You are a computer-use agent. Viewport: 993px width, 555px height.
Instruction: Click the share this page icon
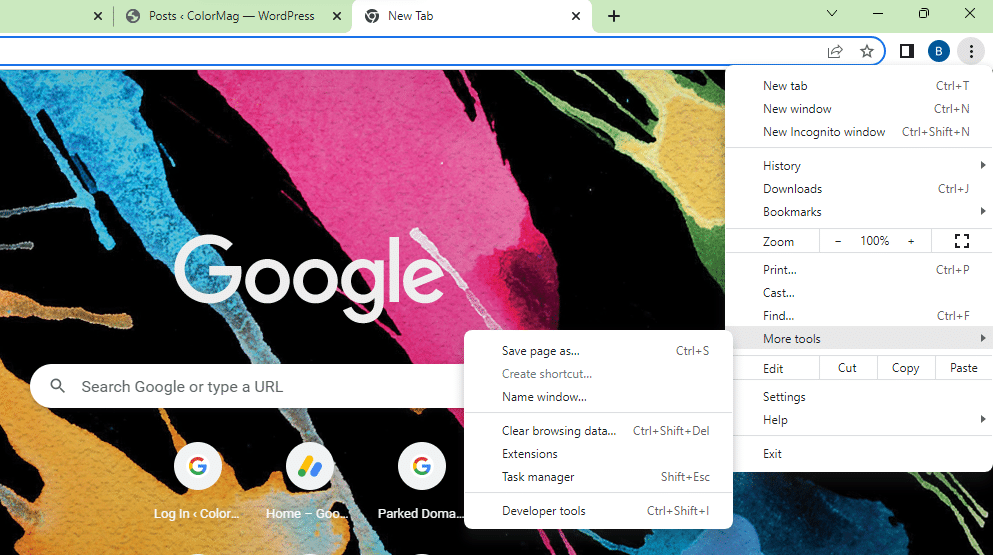[835, 51]
